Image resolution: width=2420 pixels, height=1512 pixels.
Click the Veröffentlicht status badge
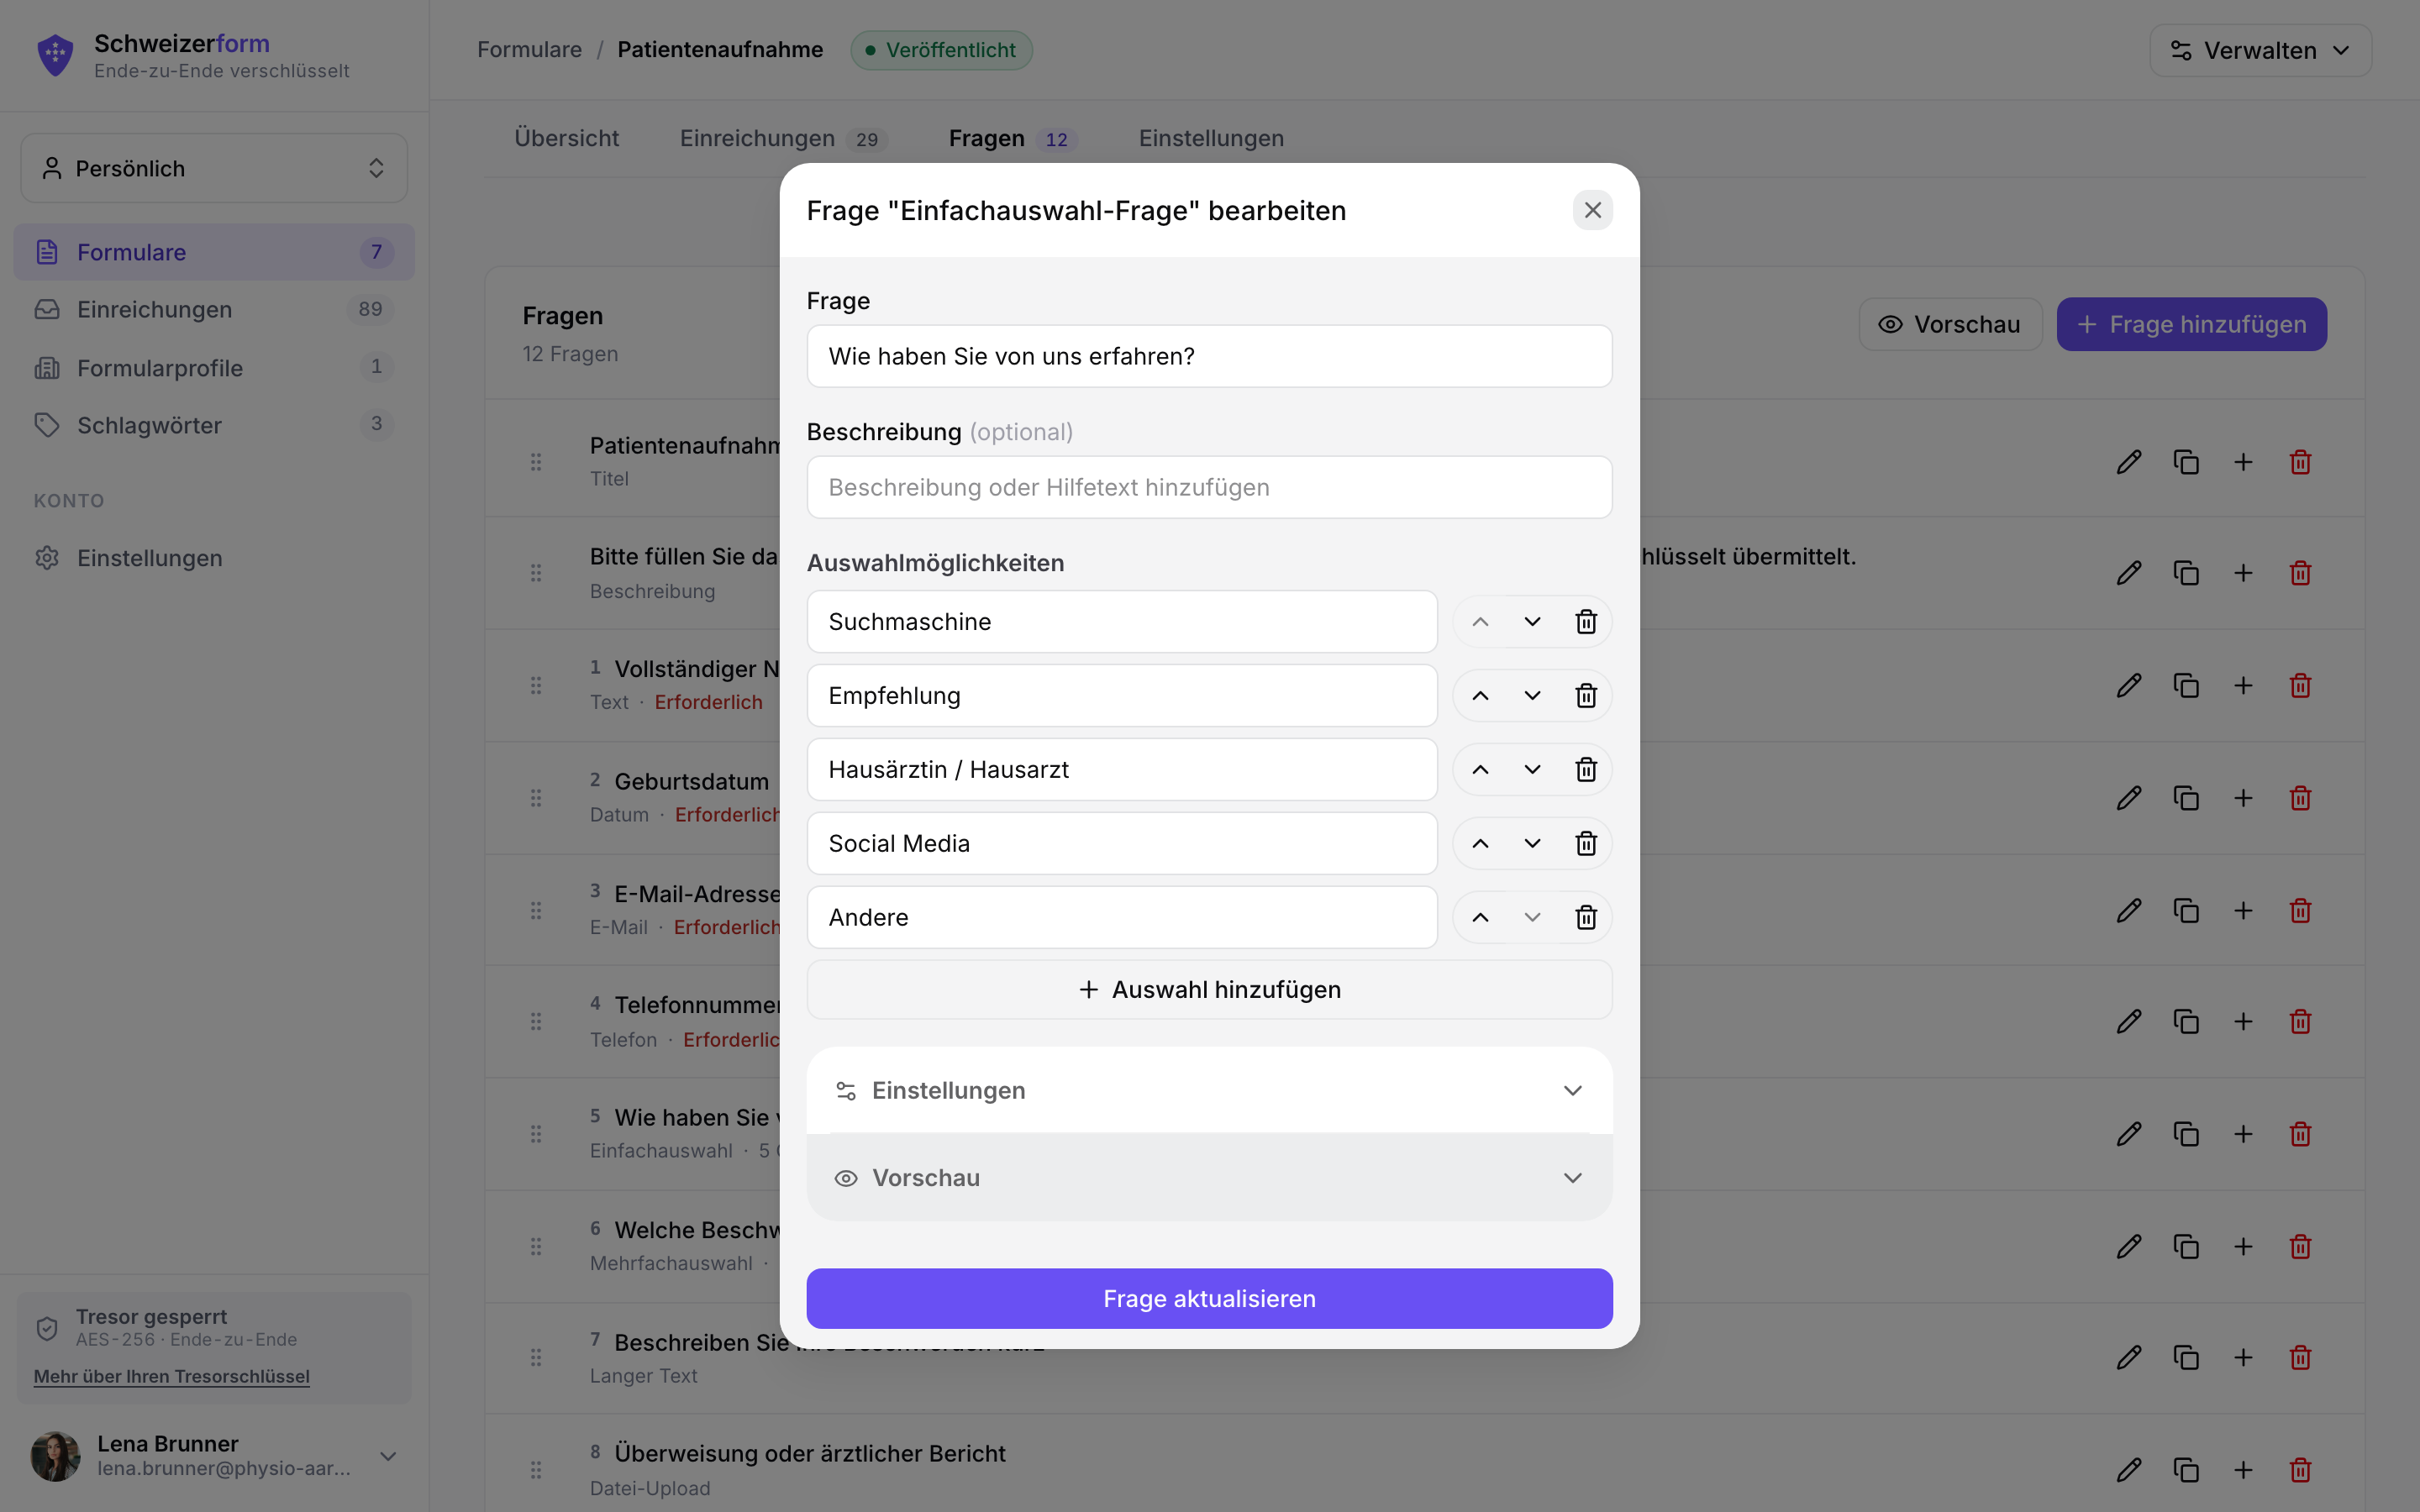[941, 50]
